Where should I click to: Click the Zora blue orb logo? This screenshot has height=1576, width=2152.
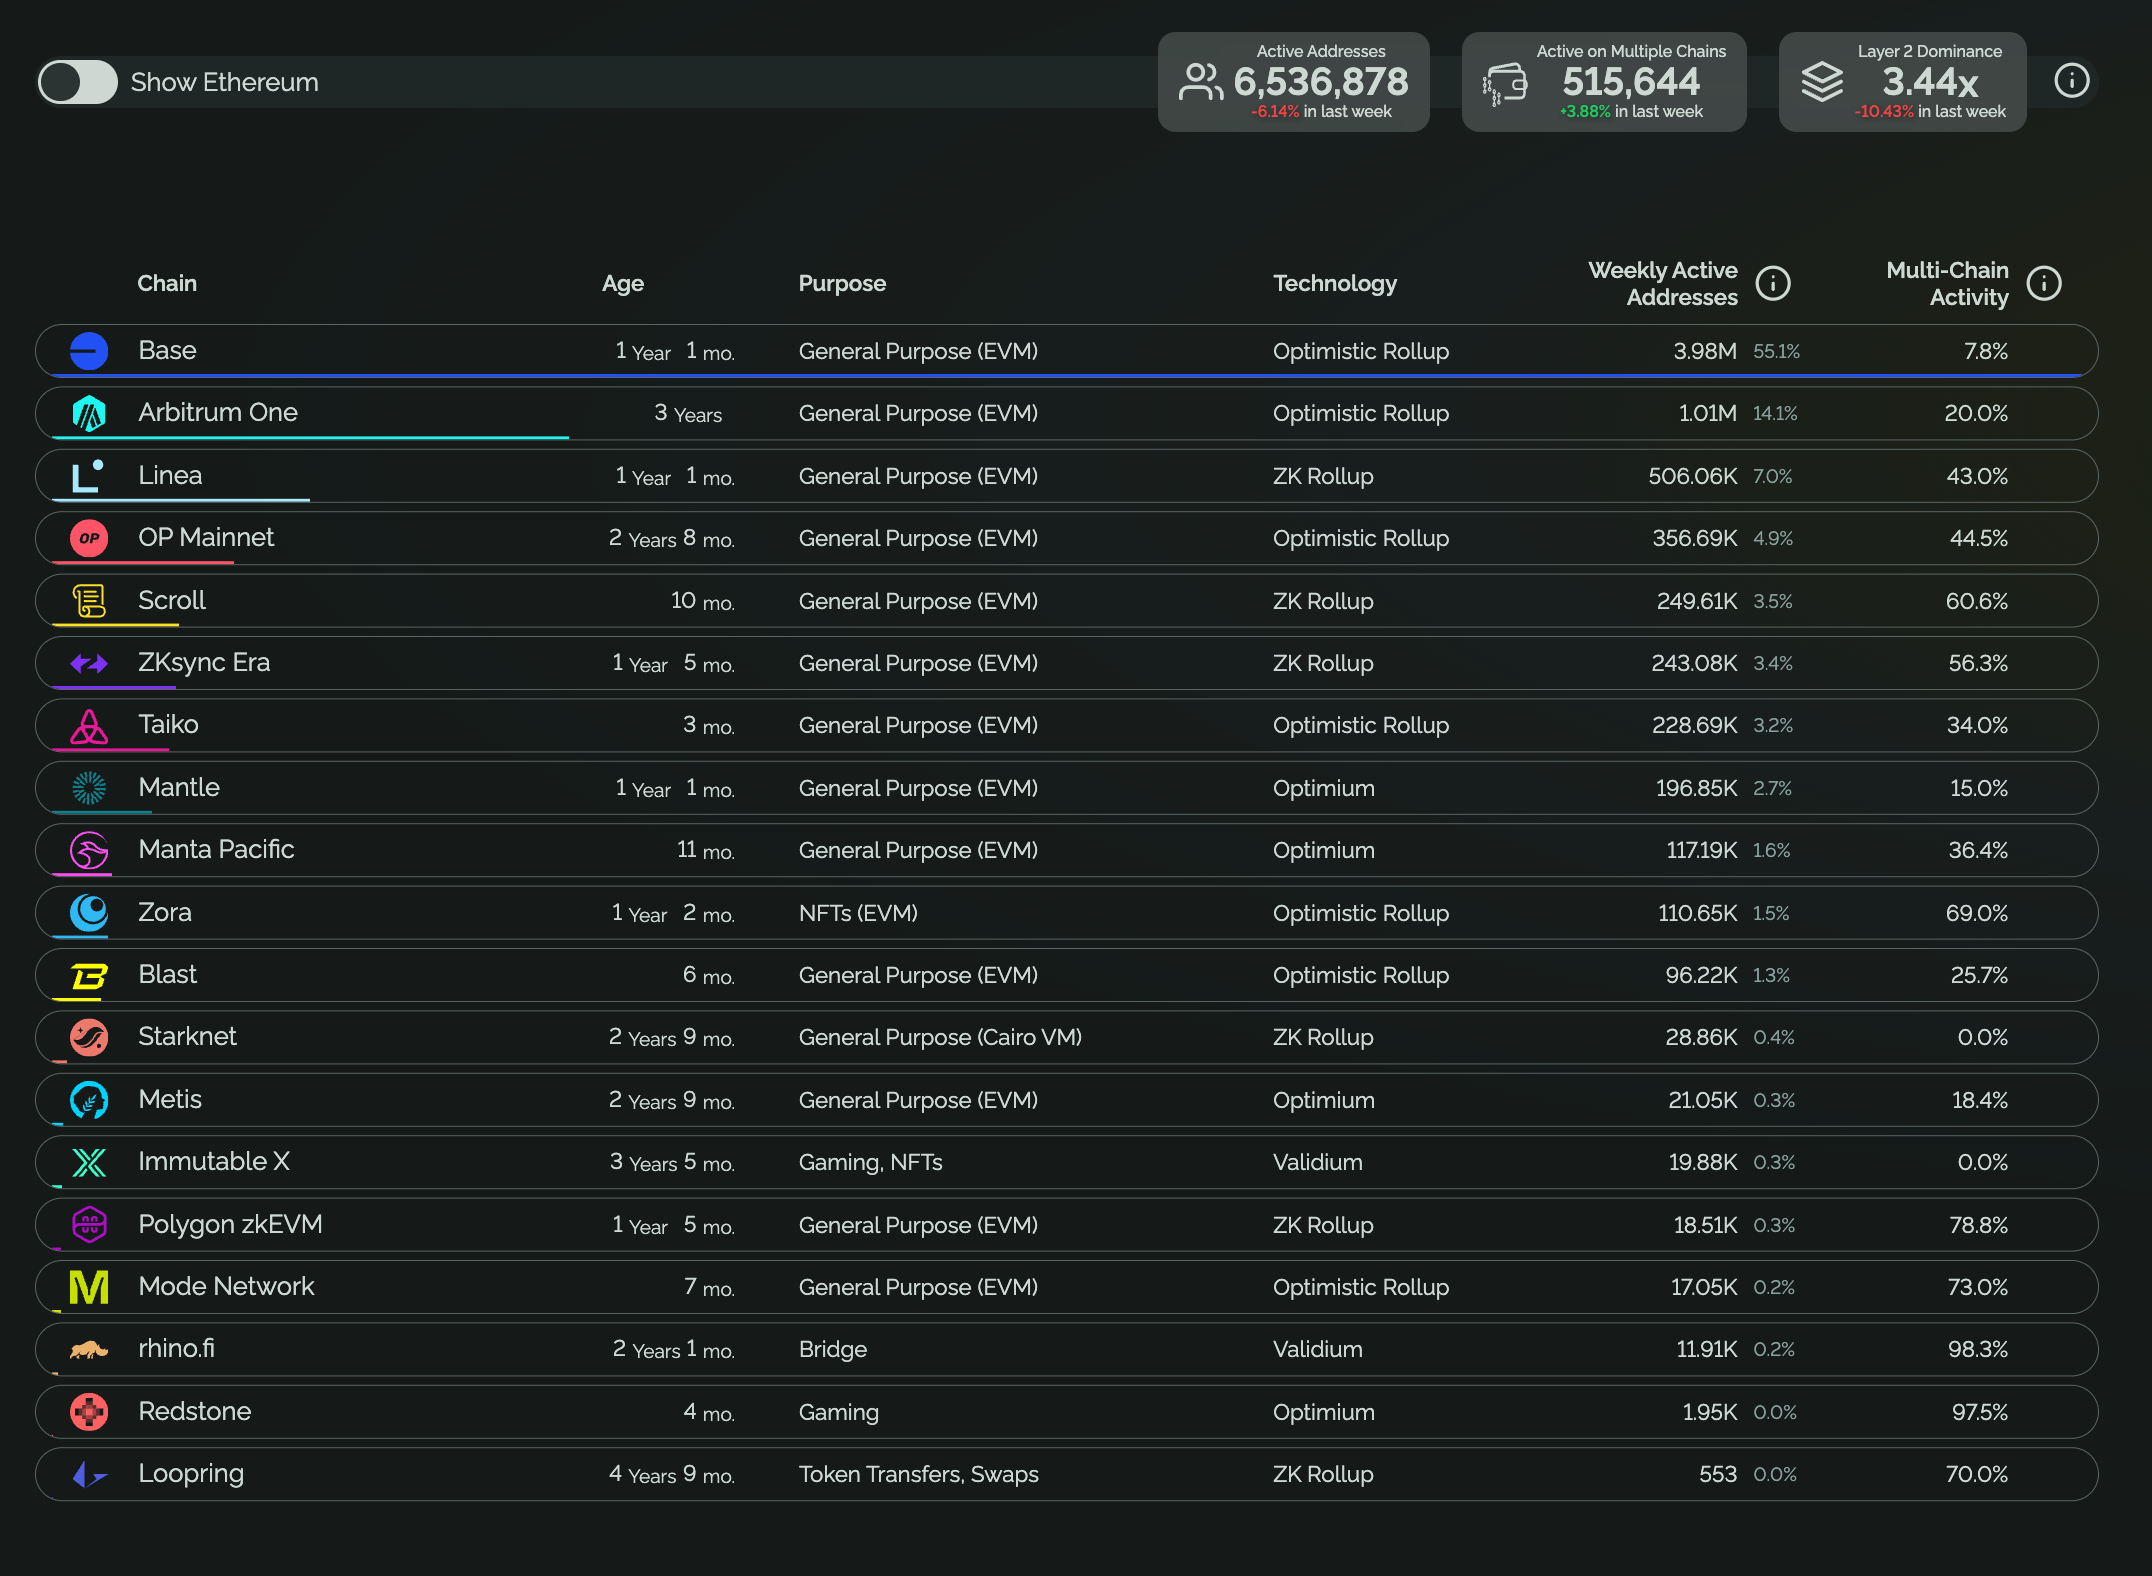tap(89, 913)
